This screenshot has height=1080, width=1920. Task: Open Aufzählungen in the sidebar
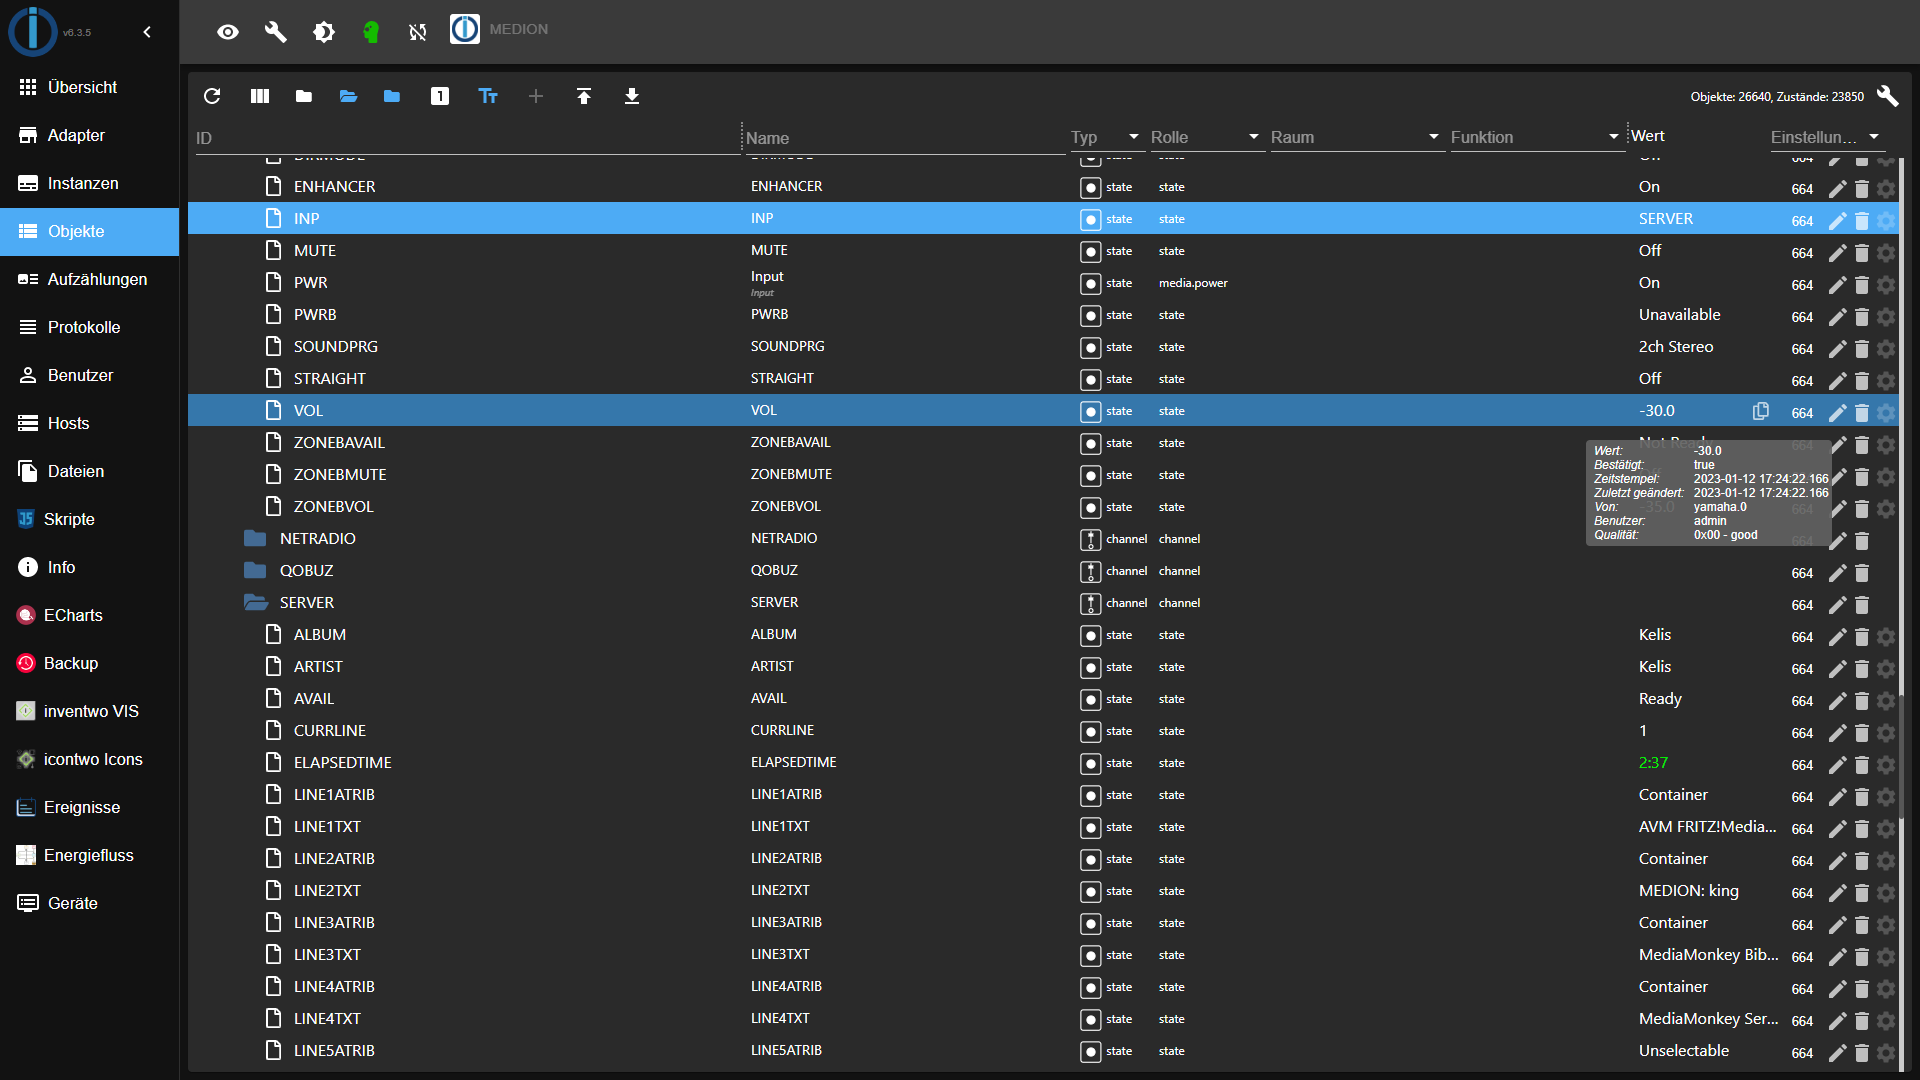pyautogui.click(x=89, y=279)
